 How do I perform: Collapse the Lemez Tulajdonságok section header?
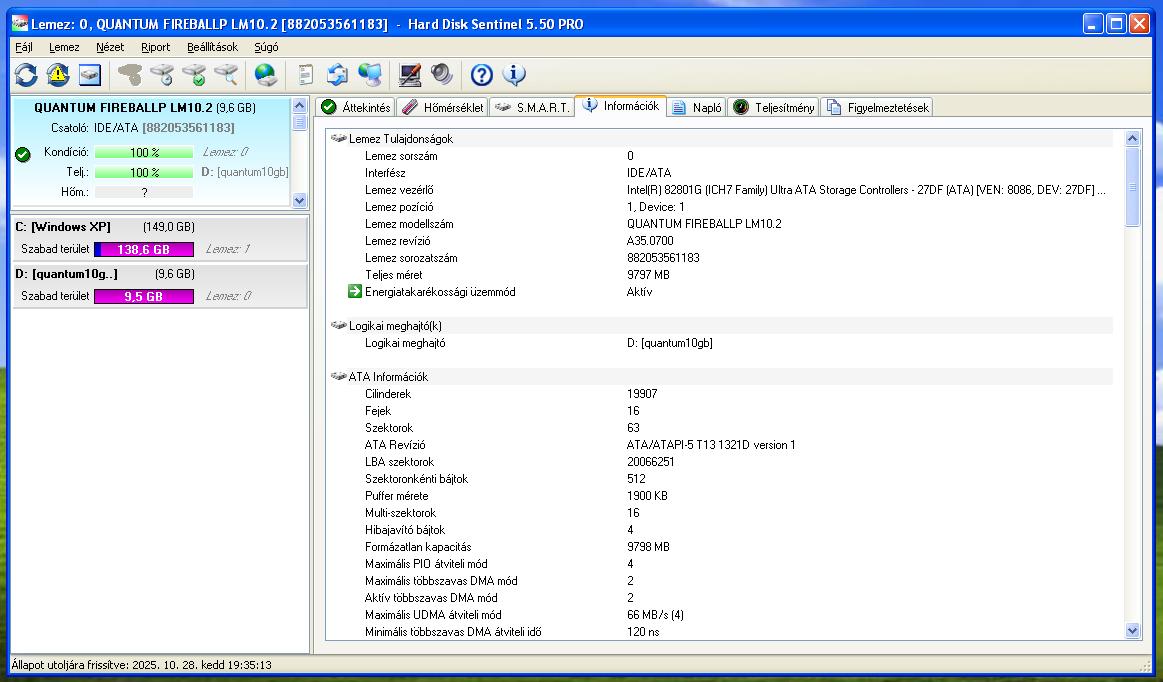tap(400, 139)
